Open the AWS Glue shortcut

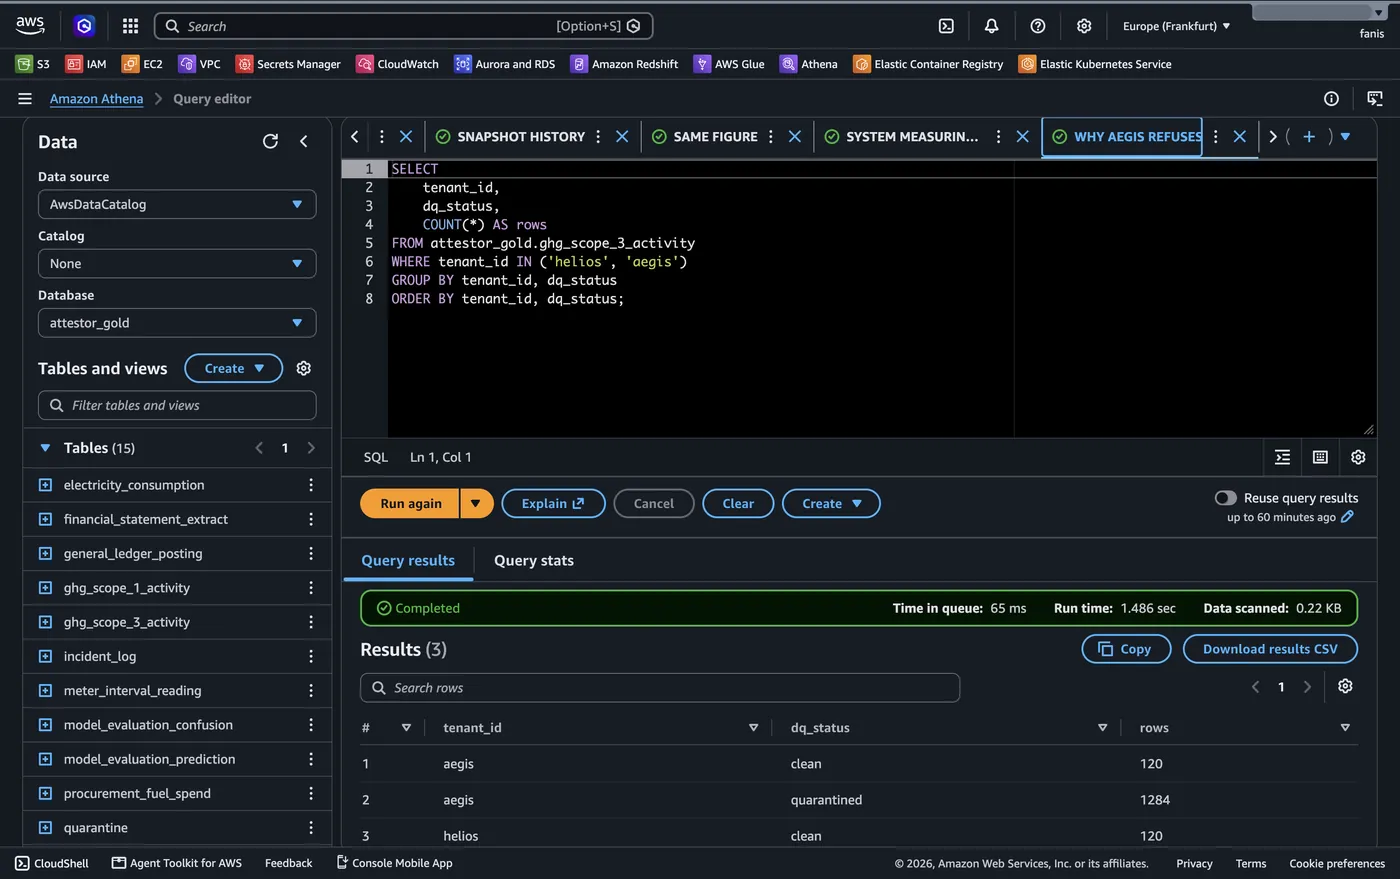(729, 64)
